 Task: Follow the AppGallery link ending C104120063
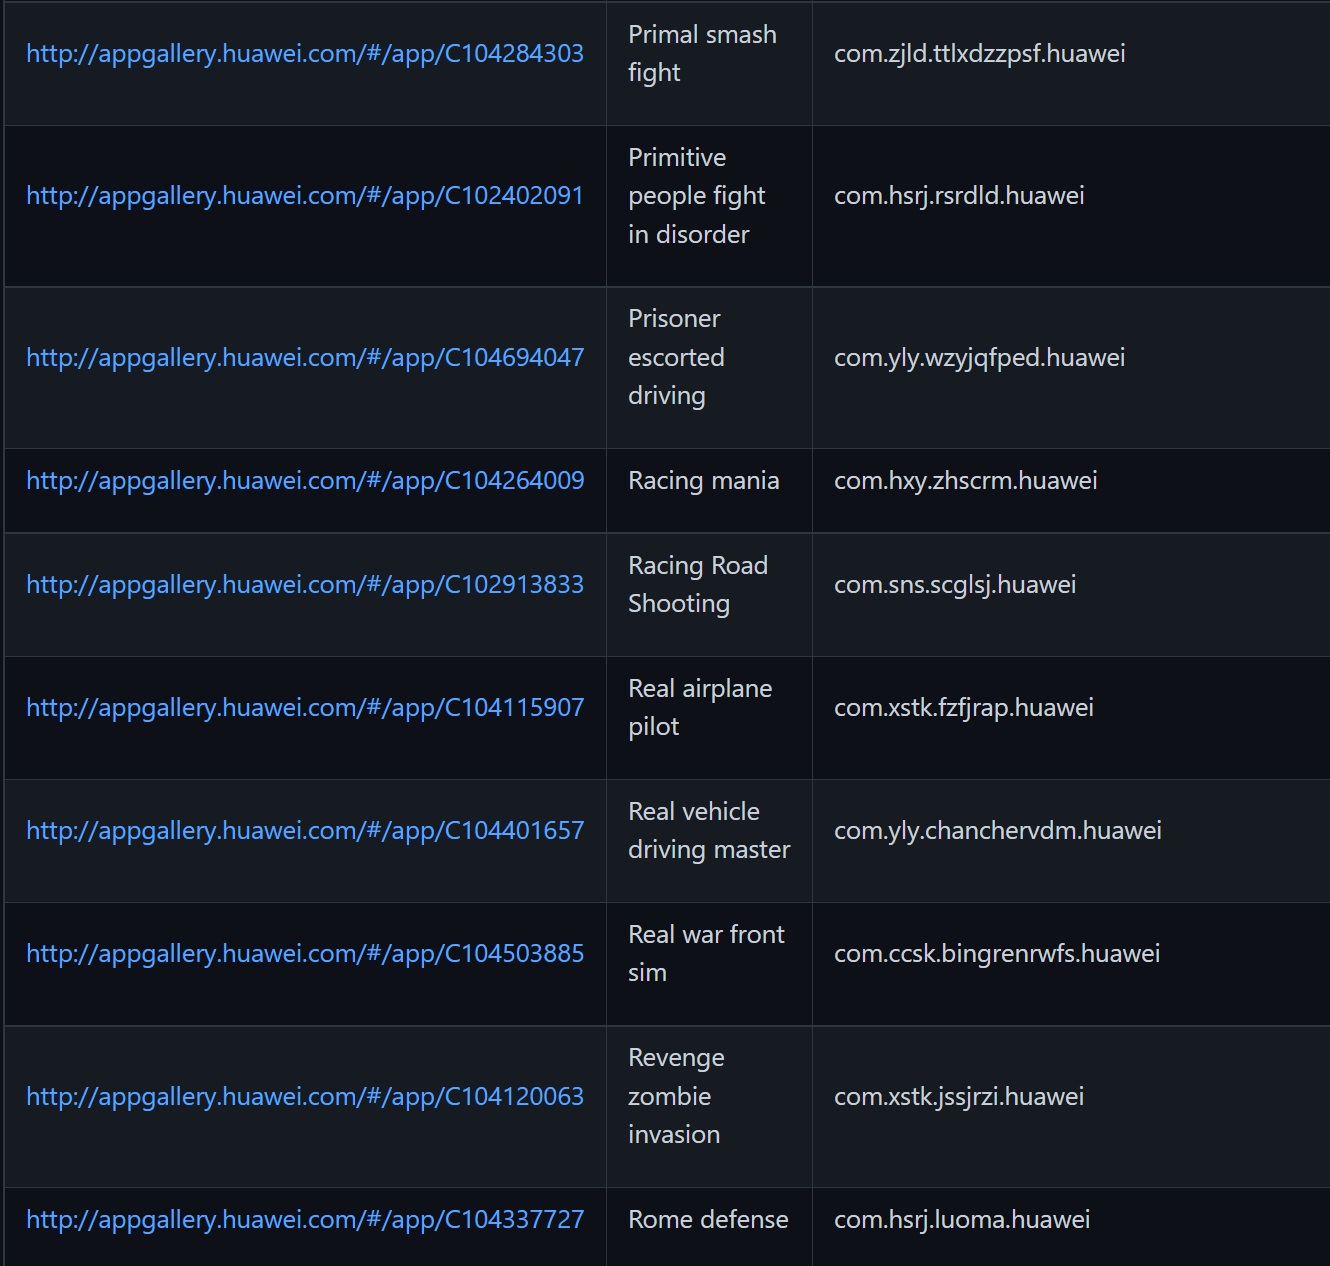tap(305, 1097)
